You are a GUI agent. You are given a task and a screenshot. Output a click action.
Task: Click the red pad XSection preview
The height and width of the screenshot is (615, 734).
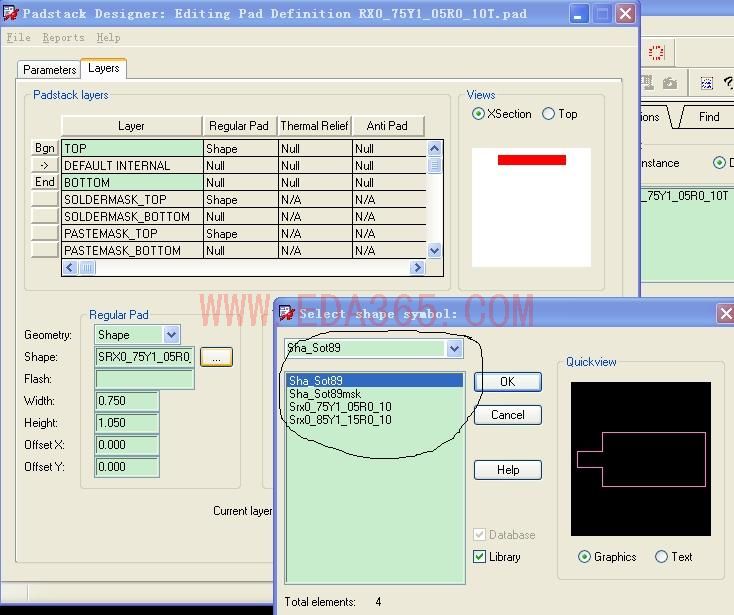pyautogui.click(x=532, y=160)
